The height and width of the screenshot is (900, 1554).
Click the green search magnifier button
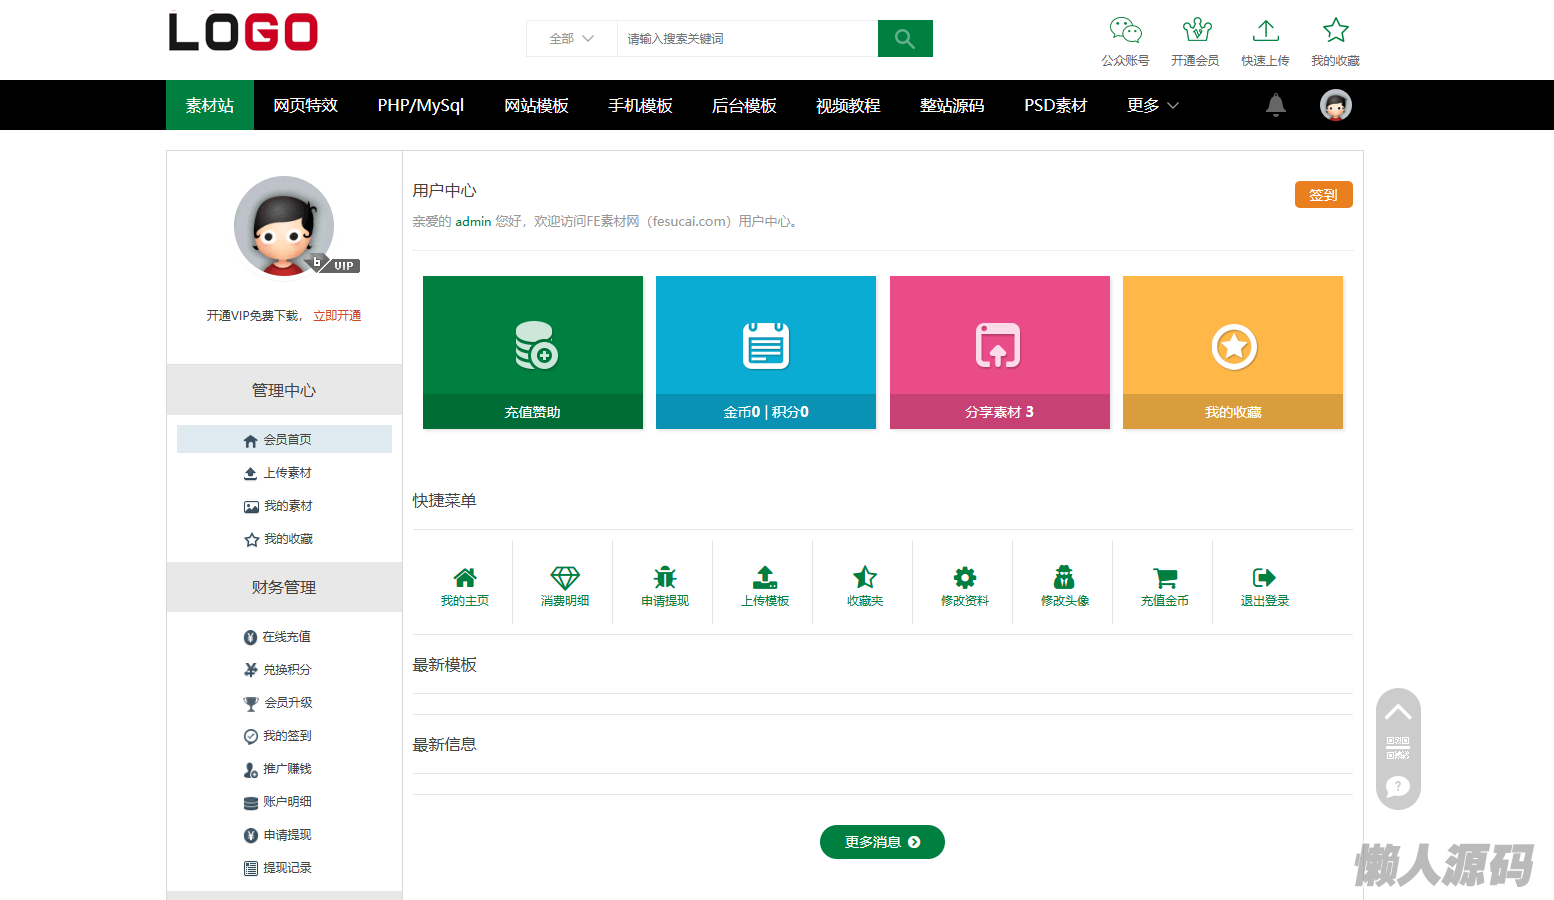coord(904,39)
